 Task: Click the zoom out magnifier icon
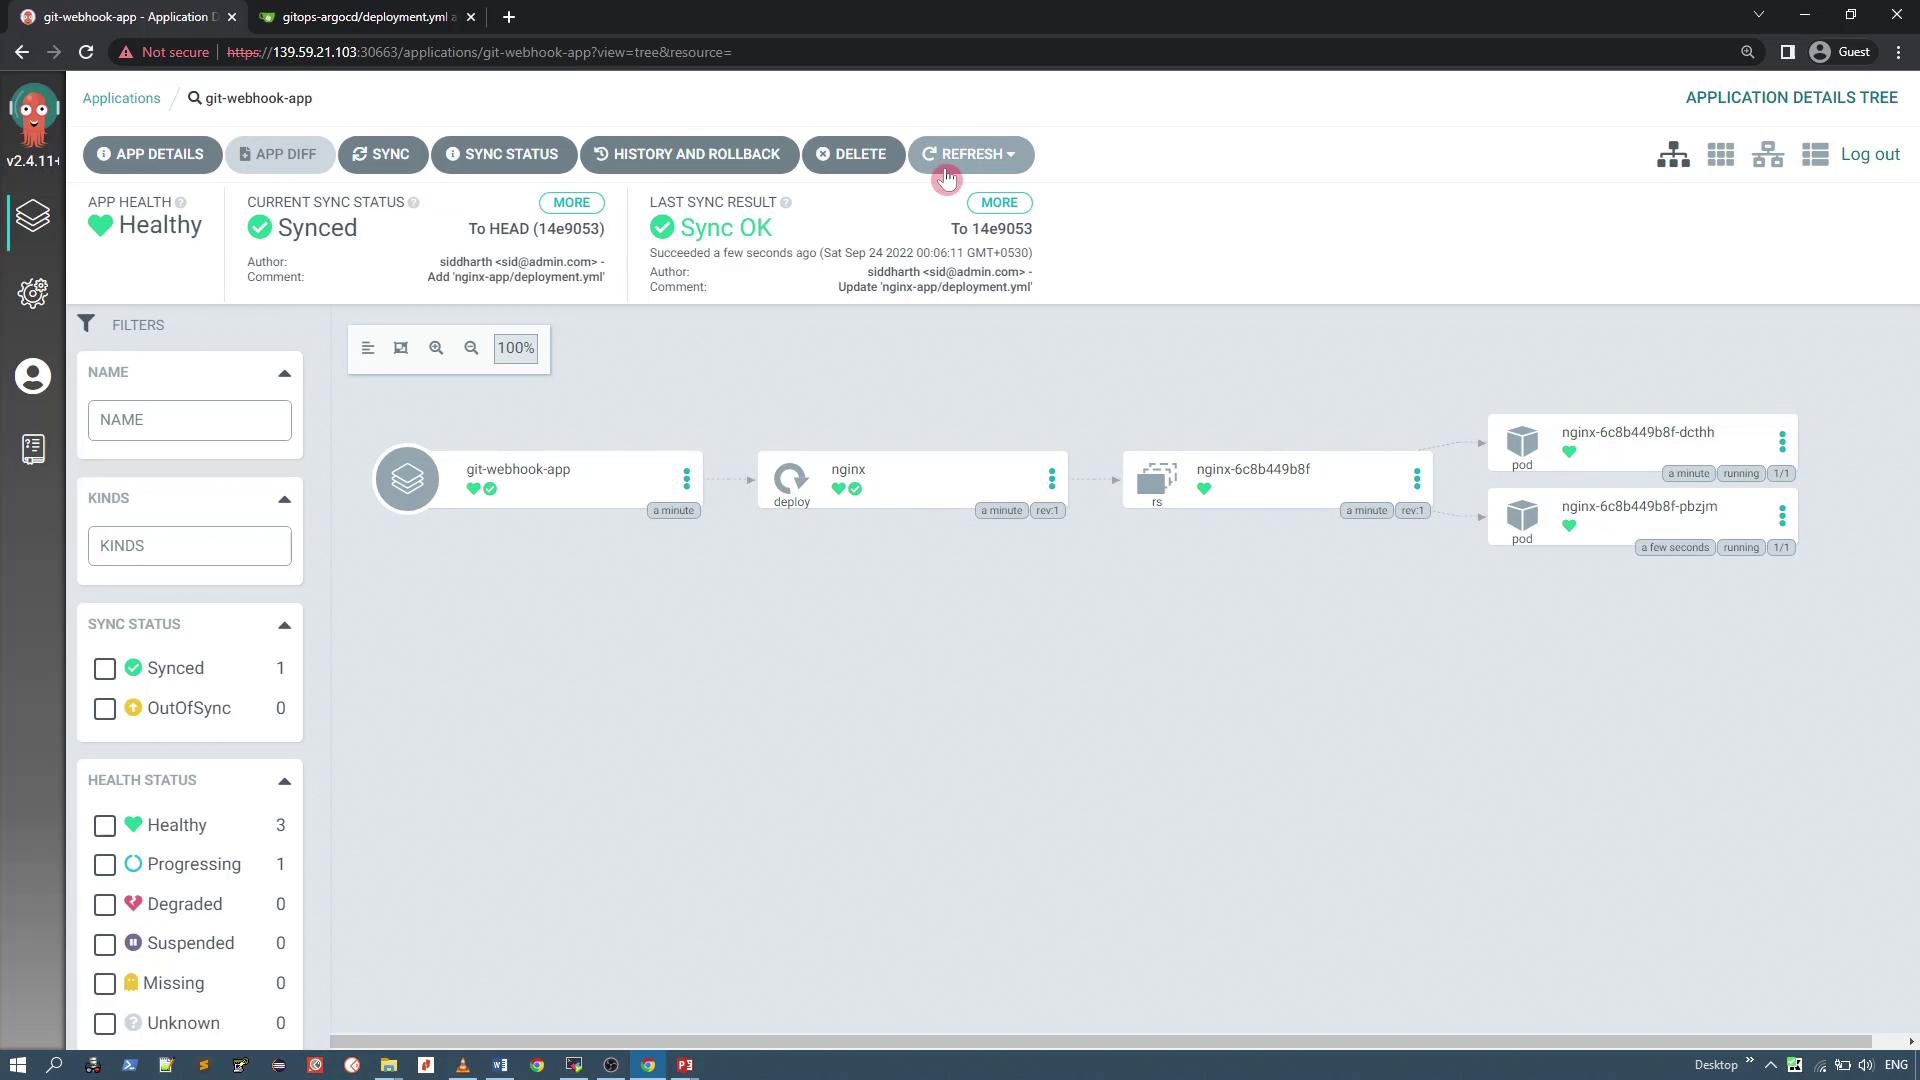point(471,348)
